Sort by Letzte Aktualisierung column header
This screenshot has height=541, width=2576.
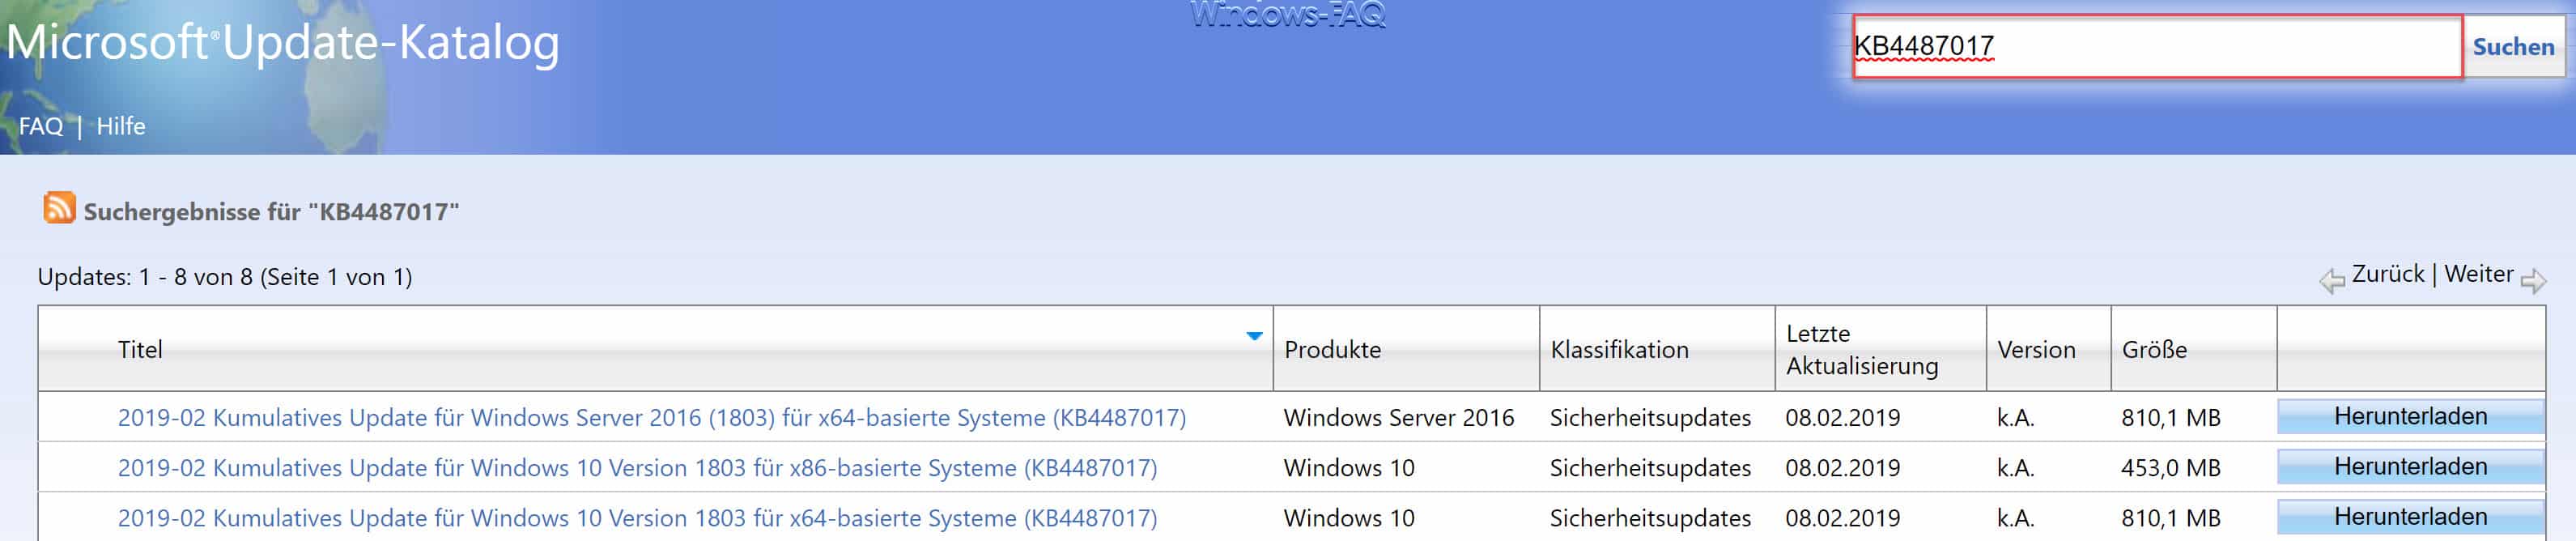(1861, 349)
